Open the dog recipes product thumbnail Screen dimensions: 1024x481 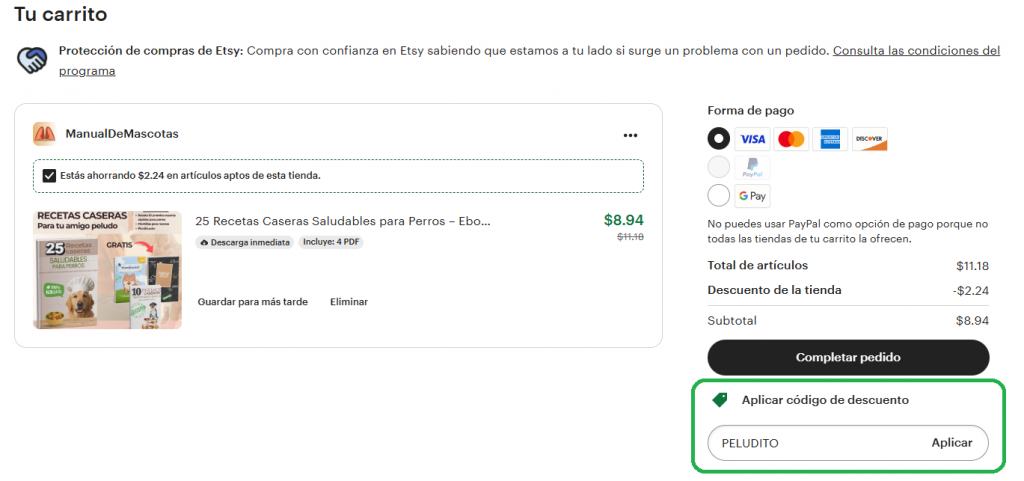tap(107, 270)
